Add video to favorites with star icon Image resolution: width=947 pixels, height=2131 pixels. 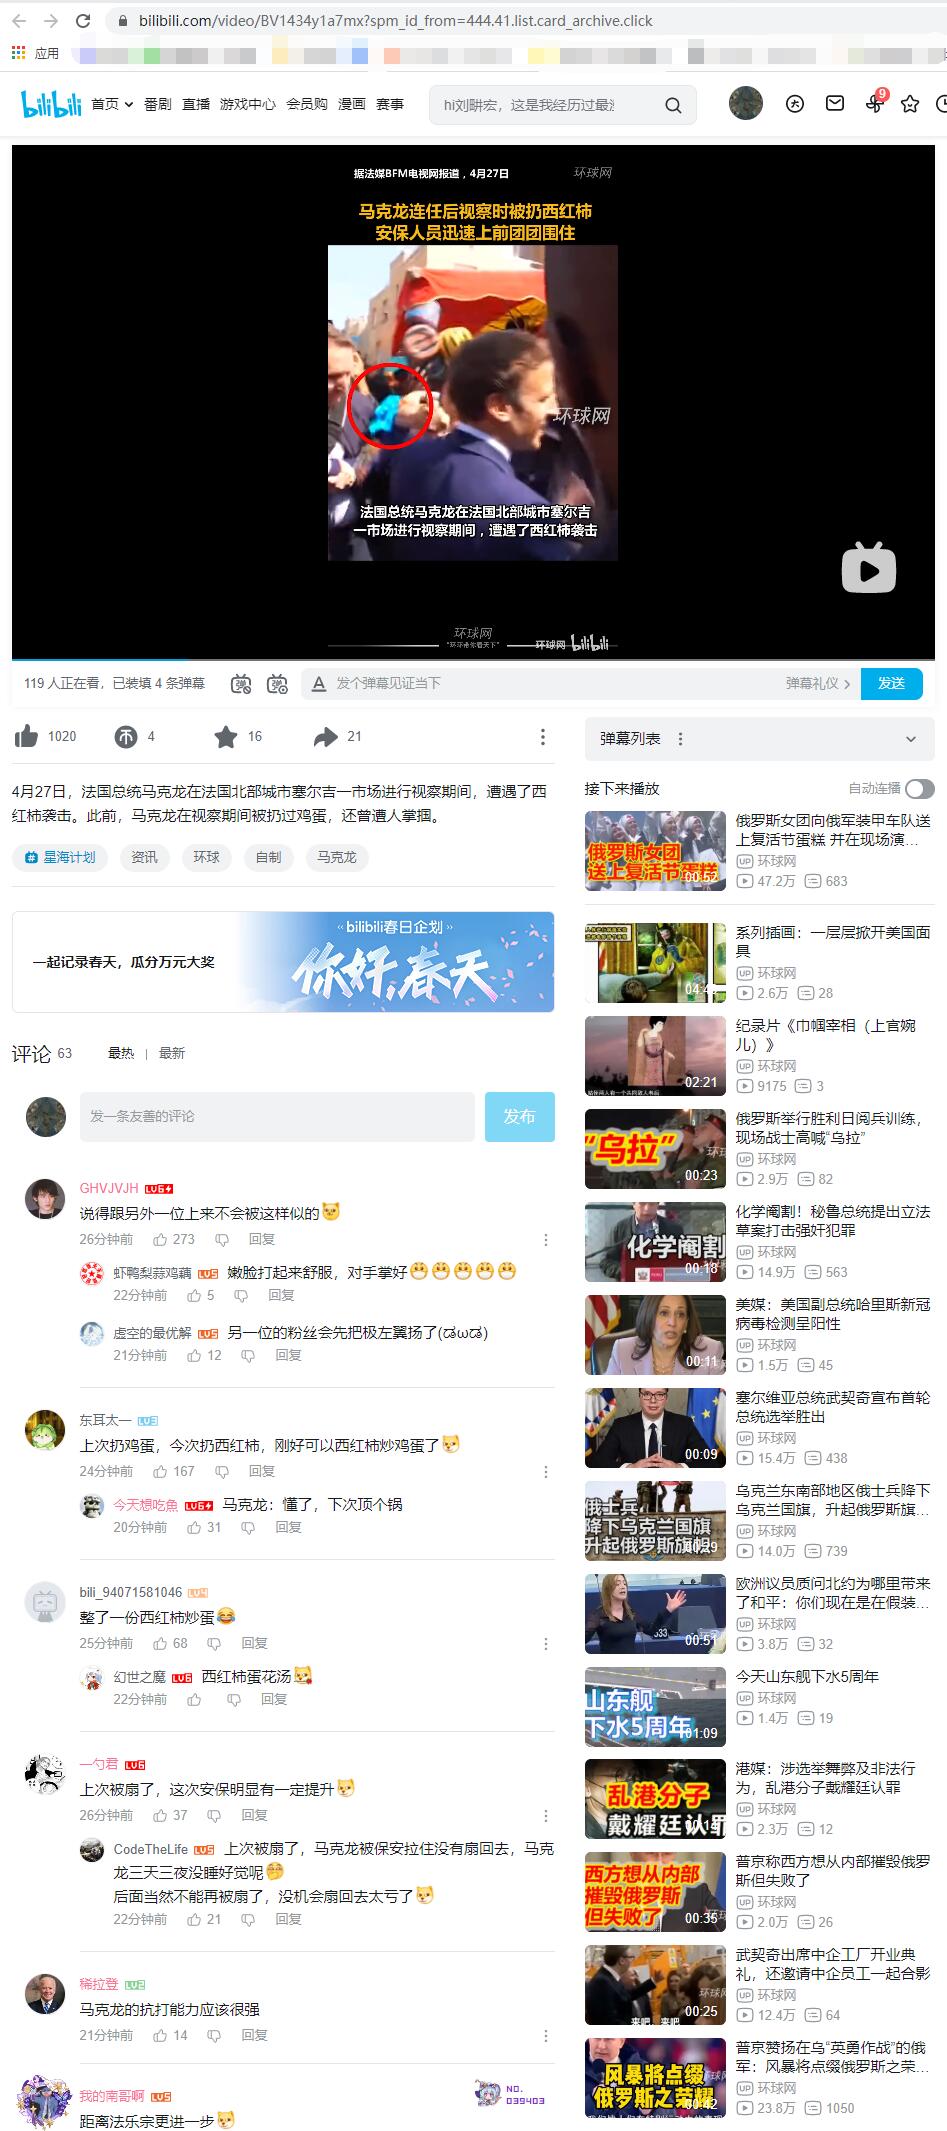226,737
